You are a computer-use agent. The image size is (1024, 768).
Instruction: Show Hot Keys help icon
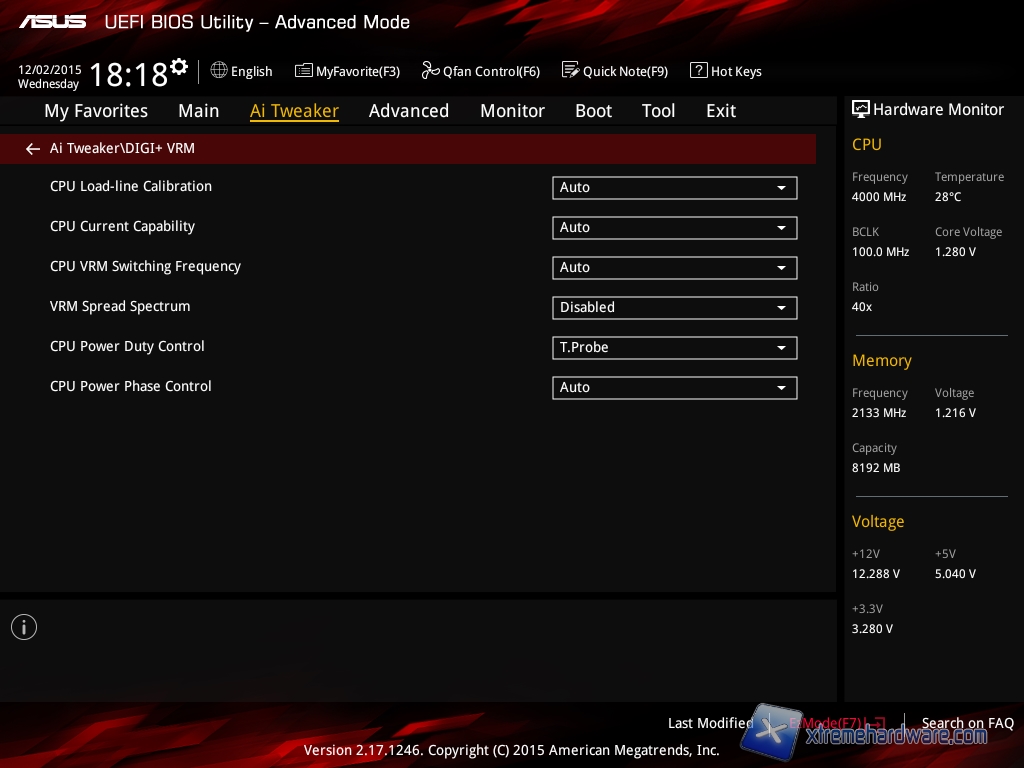pos(698,70)
